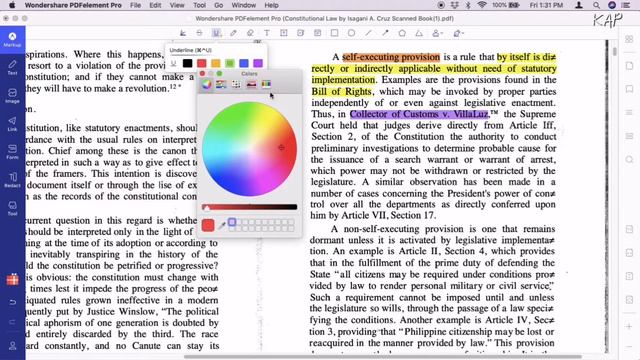Viewport: 640px width, 360px height.
Task: Choose the Strikethrough annotation tool
Action: click(199, 33)
